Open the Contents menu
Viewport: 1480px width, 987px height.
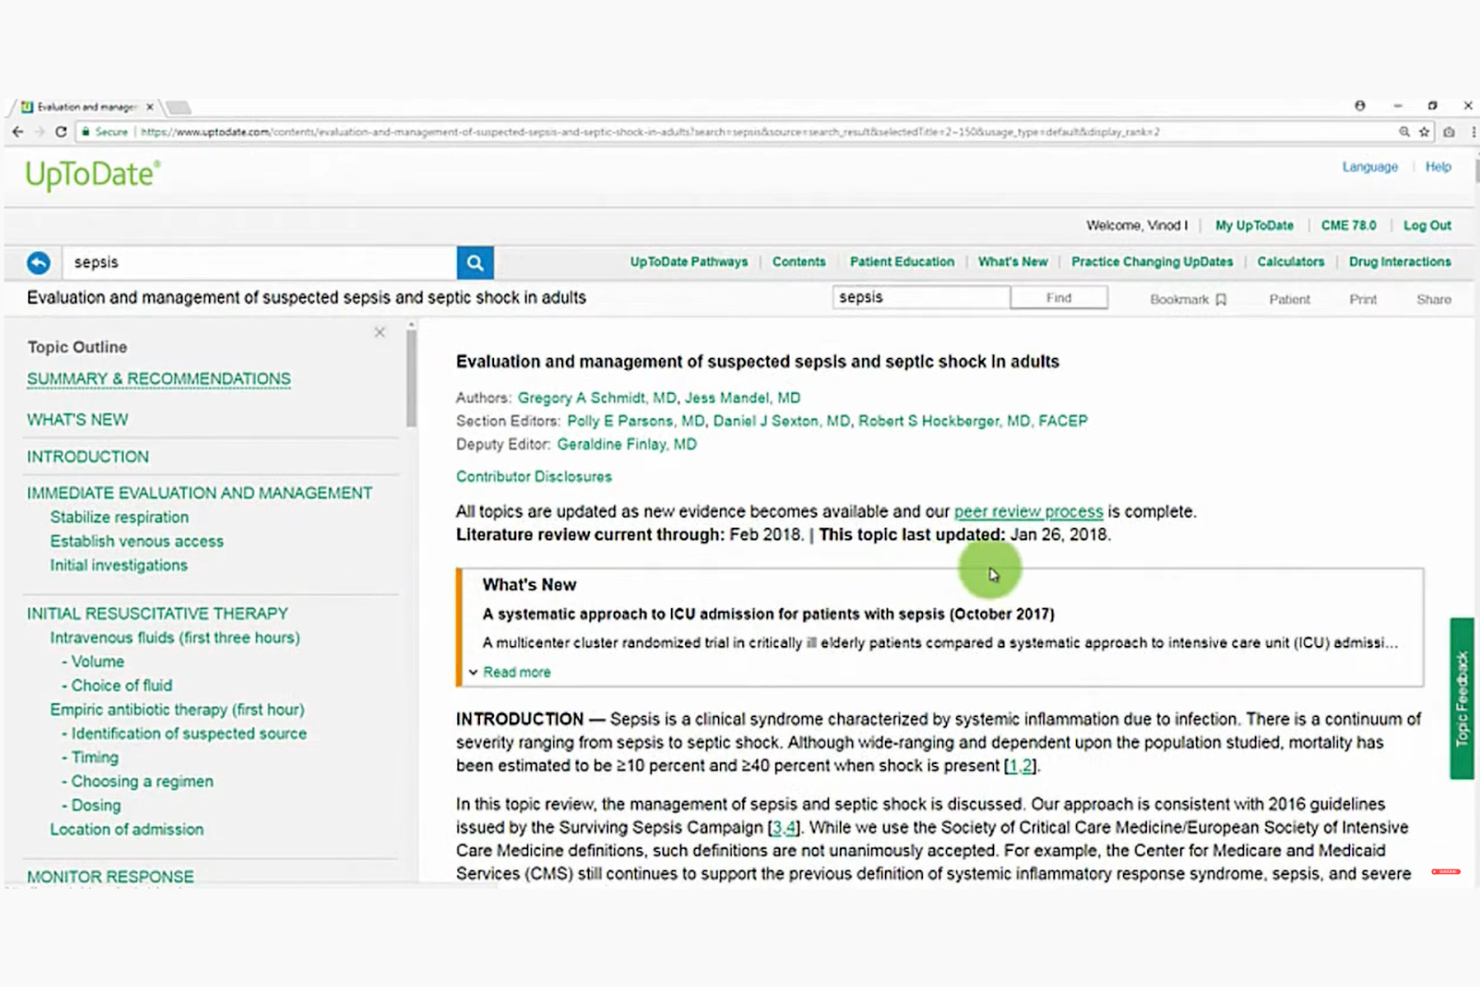(799, 262)
